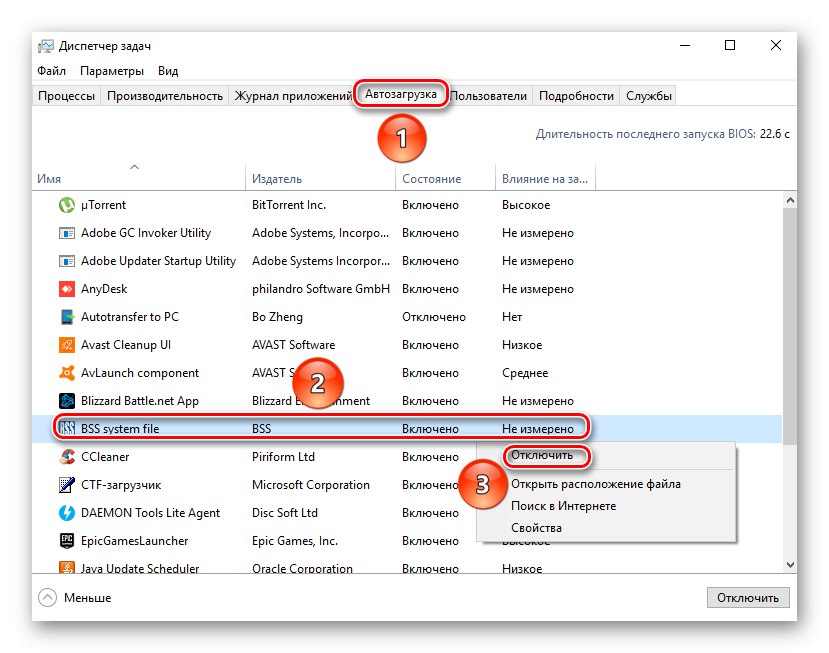The height and width of the screenshot is (653, 829).
Task: Click the BSS system file icon
Action: (67, 428)
